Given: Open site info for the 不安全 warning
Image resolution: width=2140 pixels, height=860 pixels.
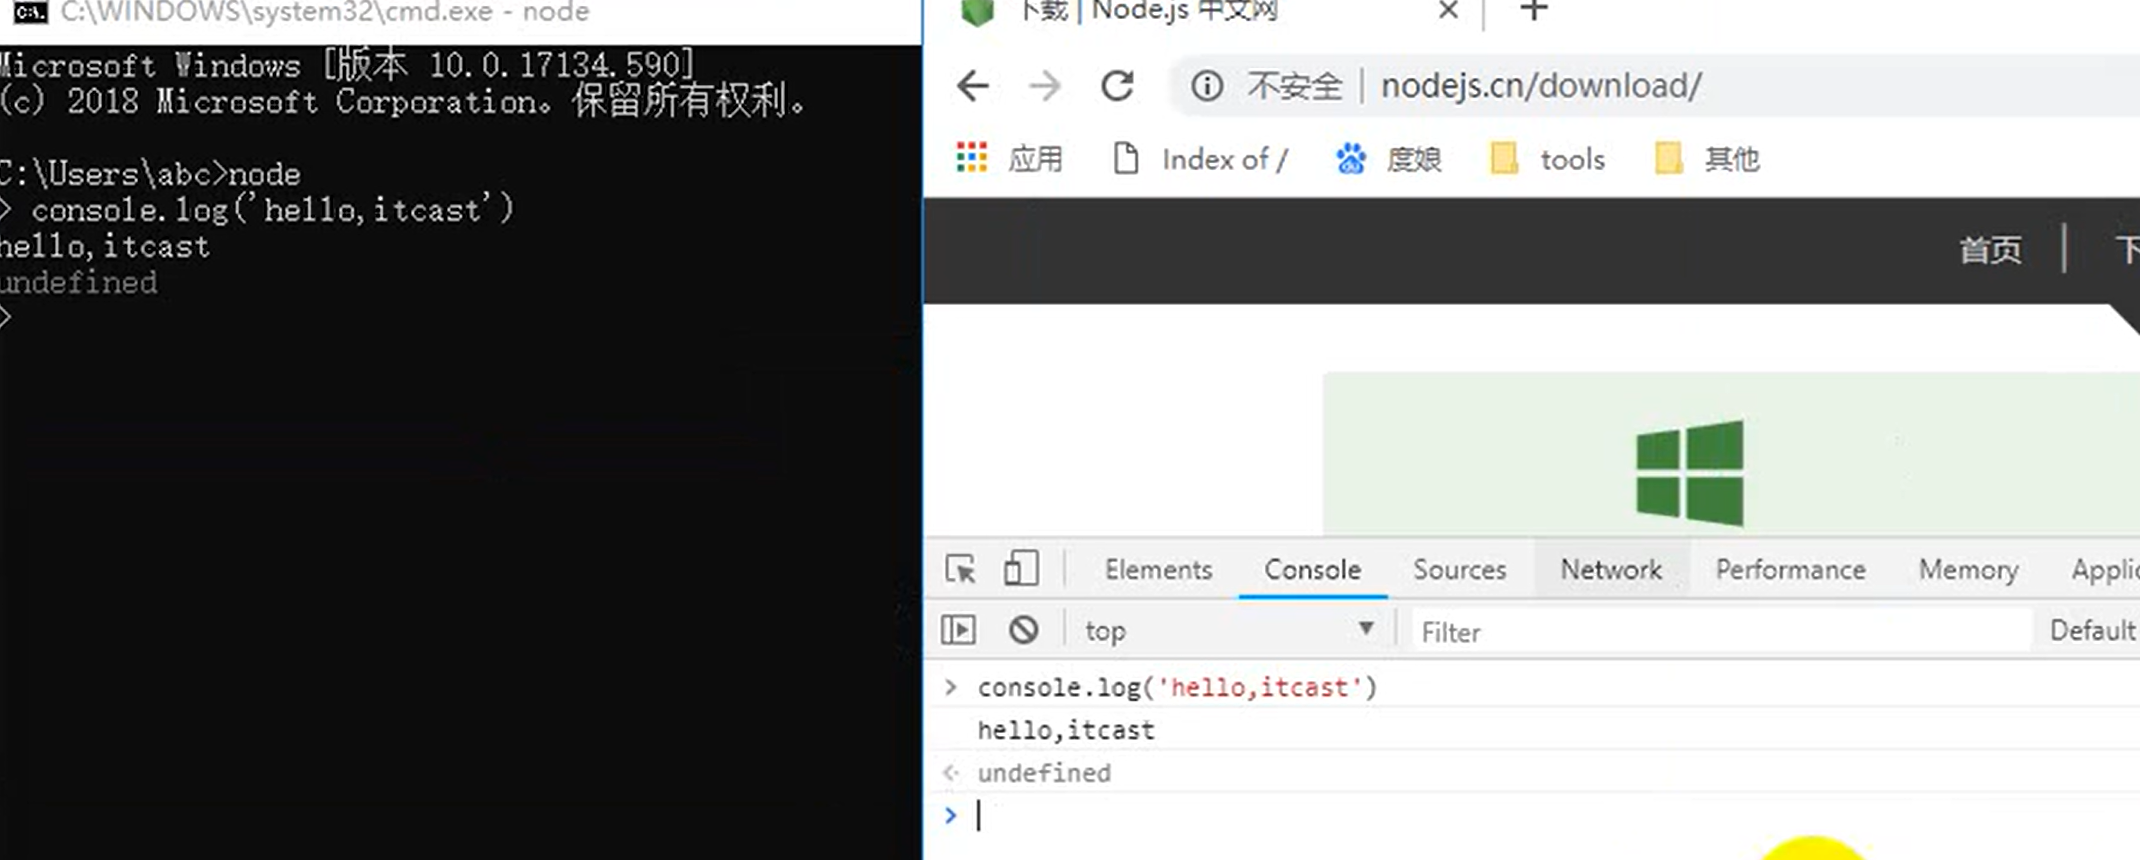Looking at the screenshot, I should click(x=1207, y=86).
